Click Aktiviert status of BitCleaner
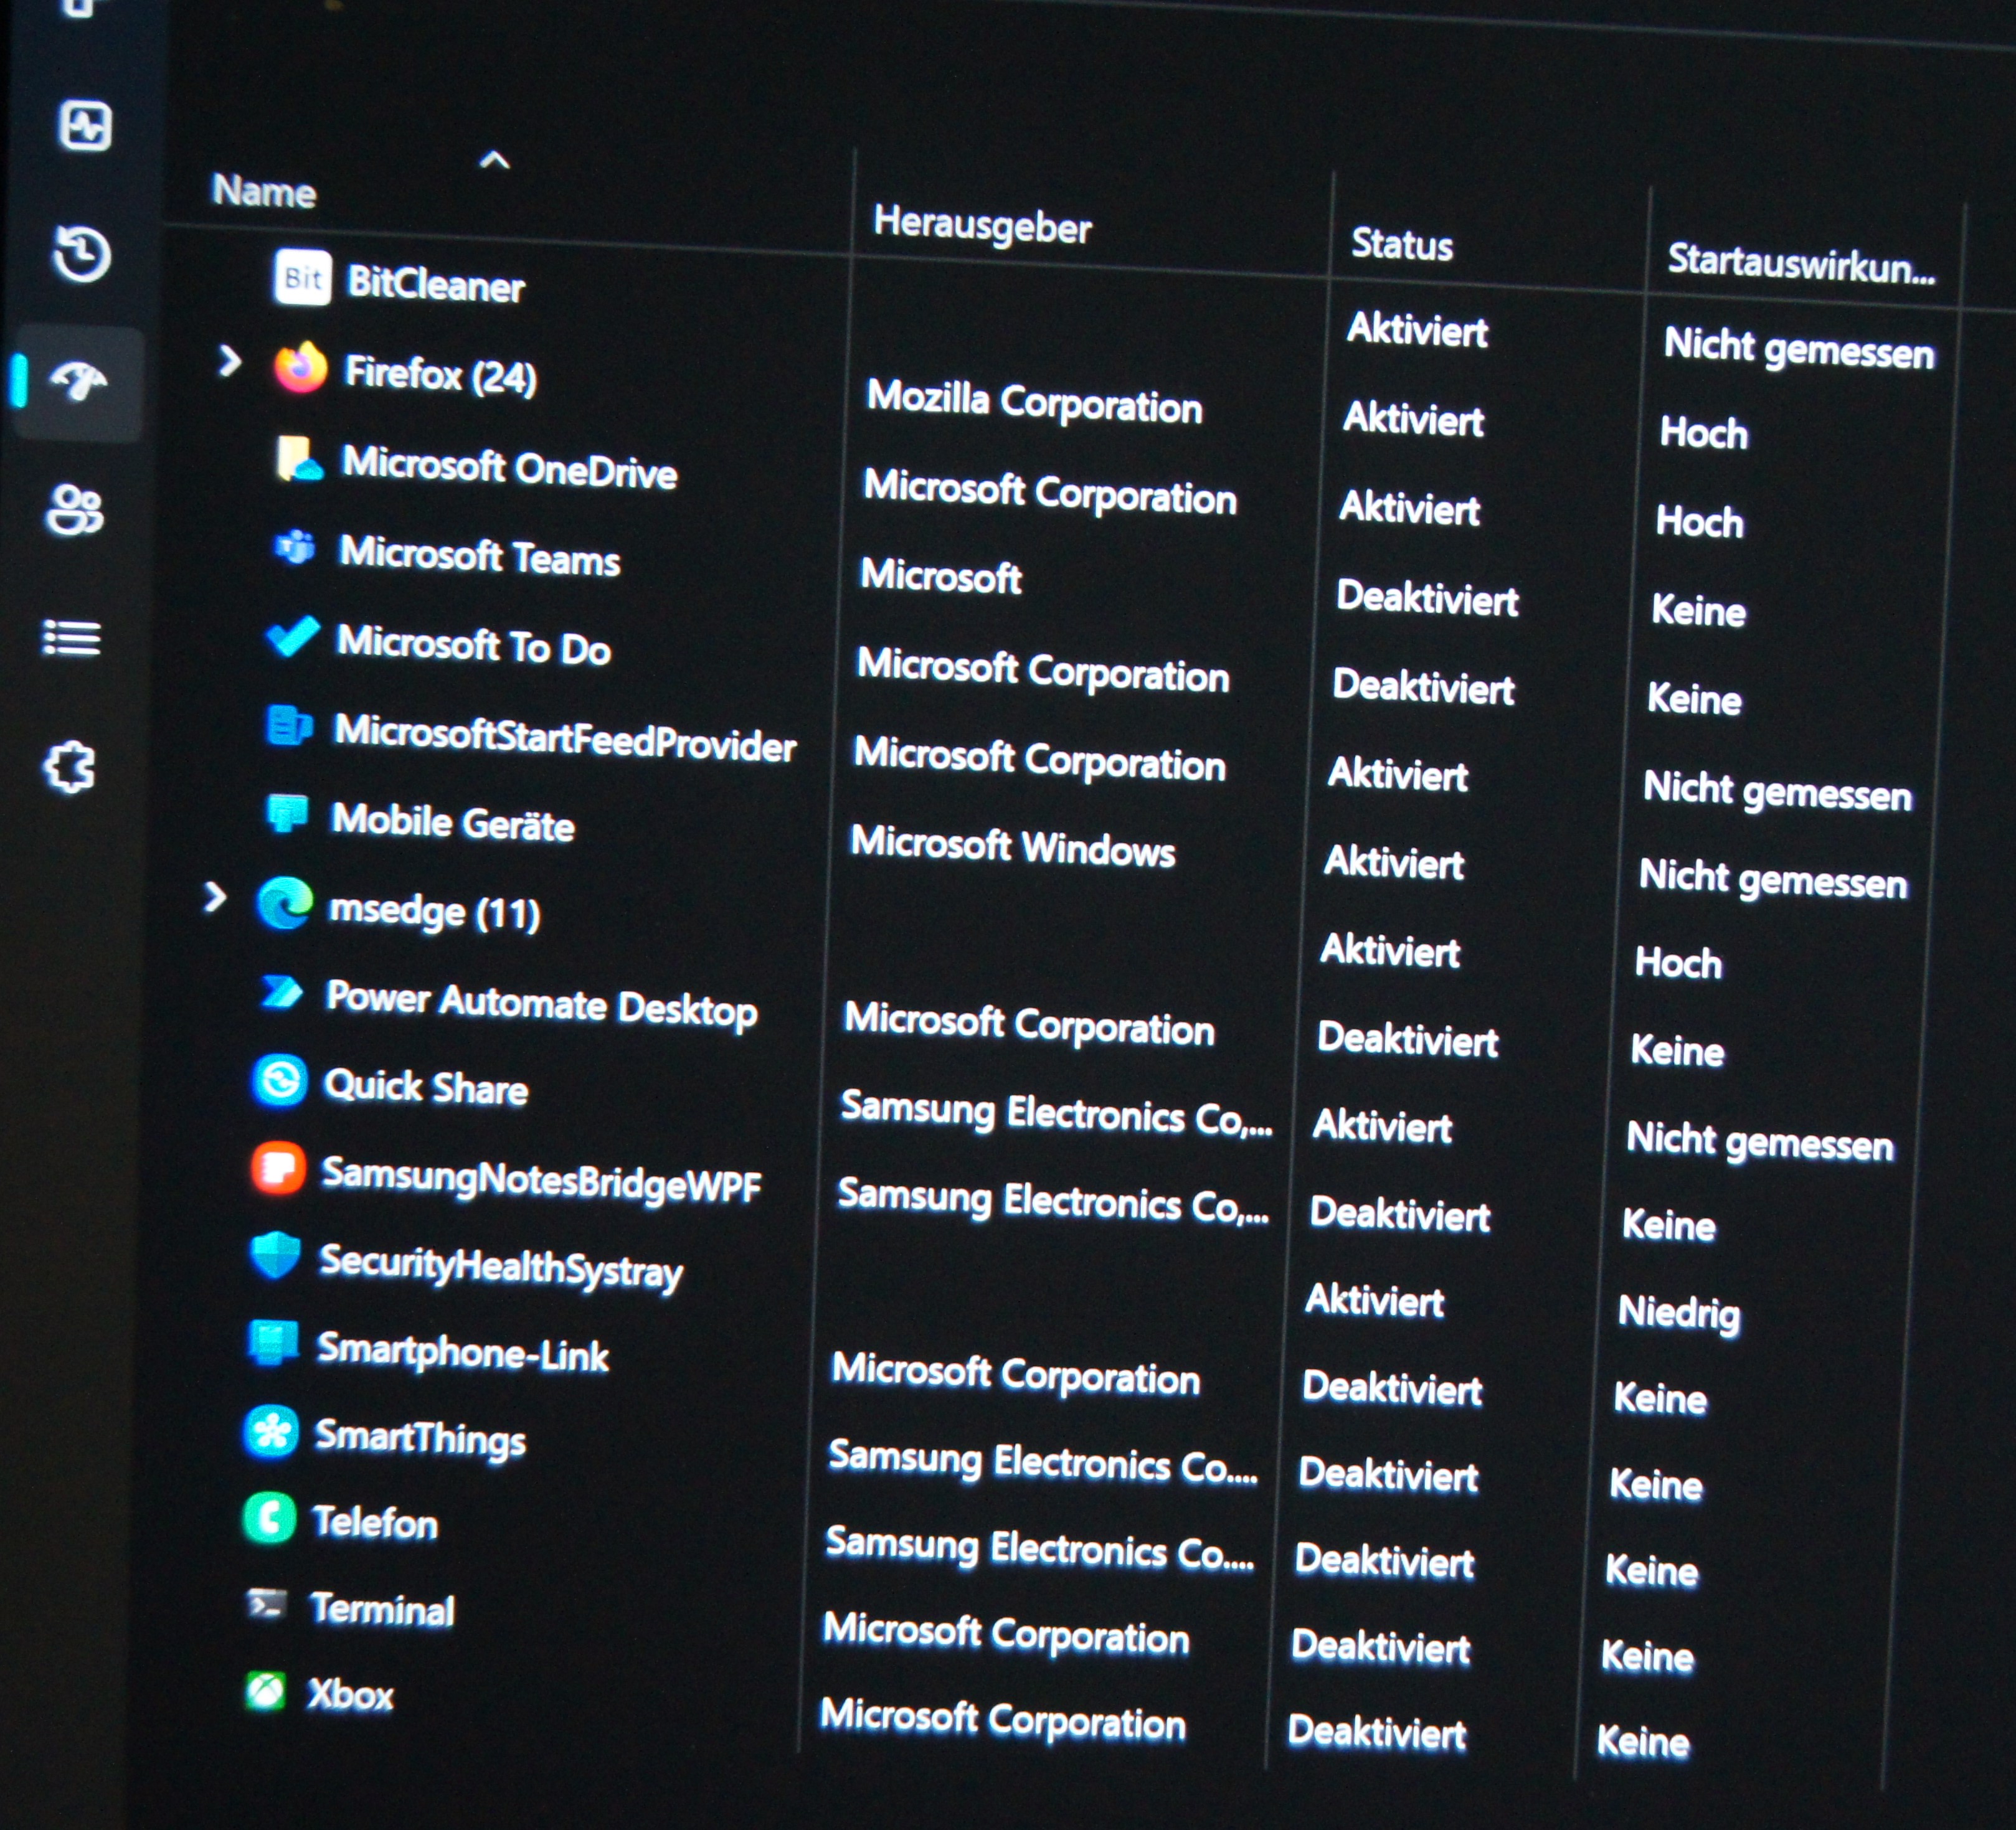 pyautogui.click(x=1417, y=330)
